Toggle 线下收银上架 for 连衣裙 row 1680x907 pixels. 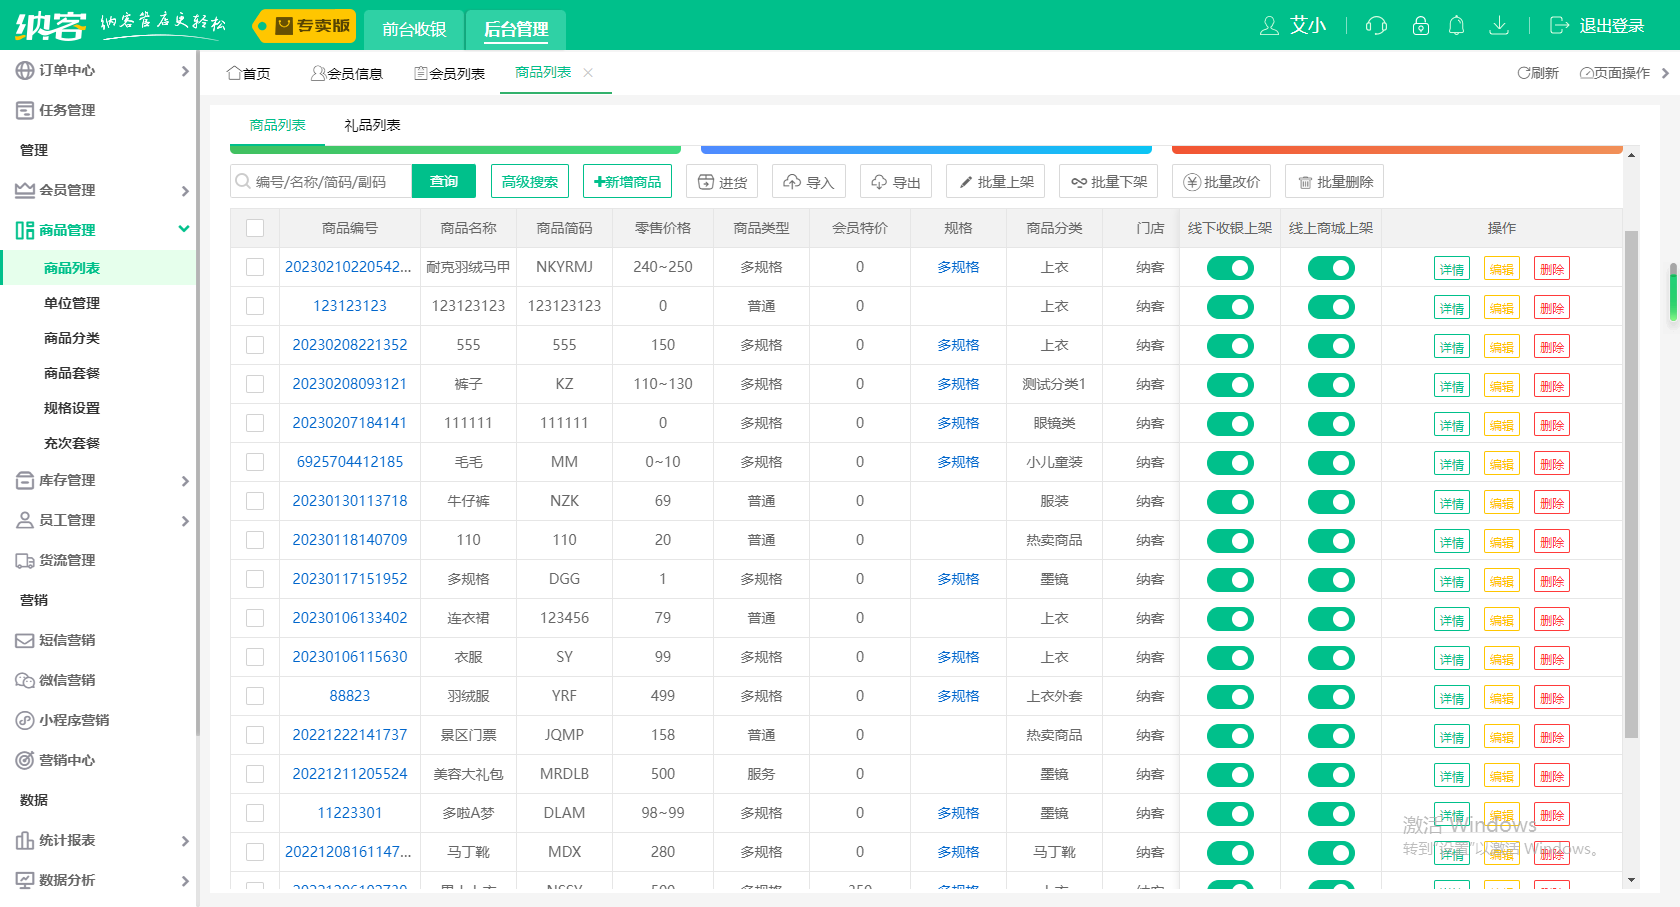(1230, 619)
